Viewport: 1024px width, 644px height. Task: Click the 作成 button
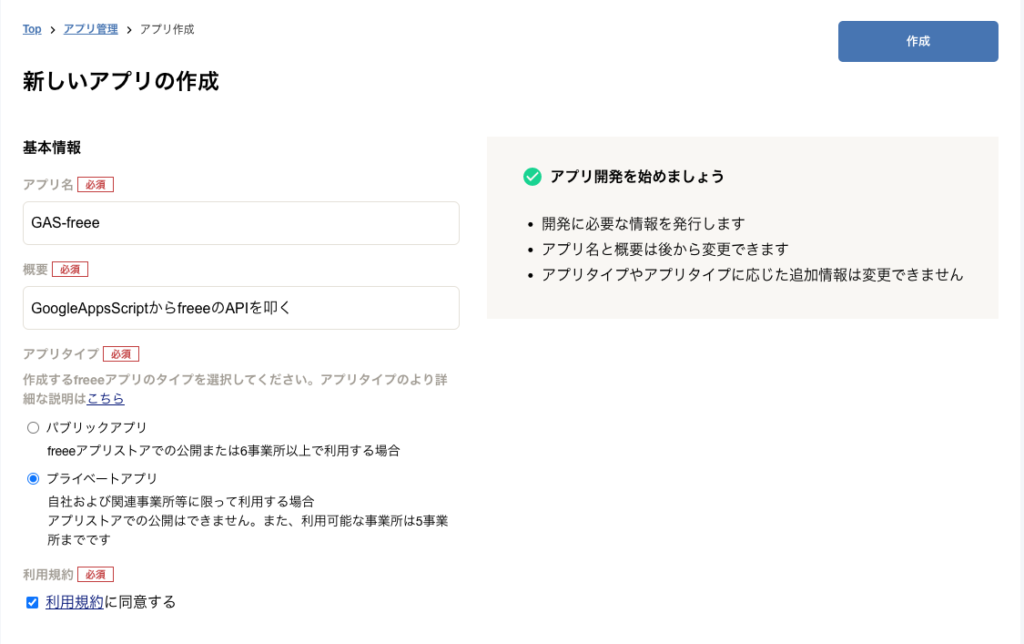click(x=917, y=41)
